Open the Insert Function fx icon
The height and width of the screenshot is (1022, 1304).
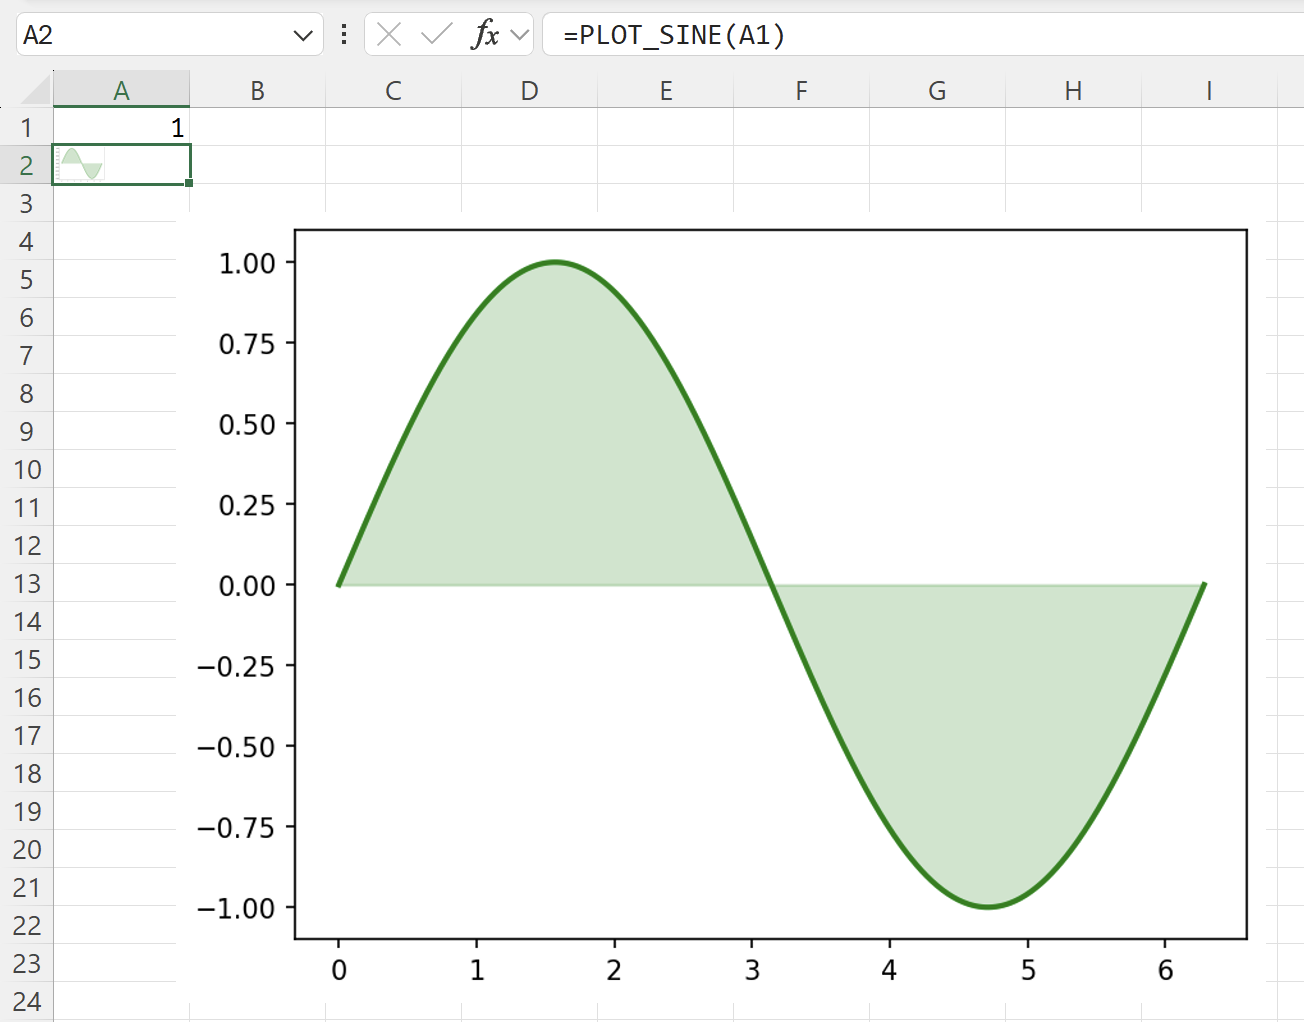pyautogui.click(x=485, y=35)
